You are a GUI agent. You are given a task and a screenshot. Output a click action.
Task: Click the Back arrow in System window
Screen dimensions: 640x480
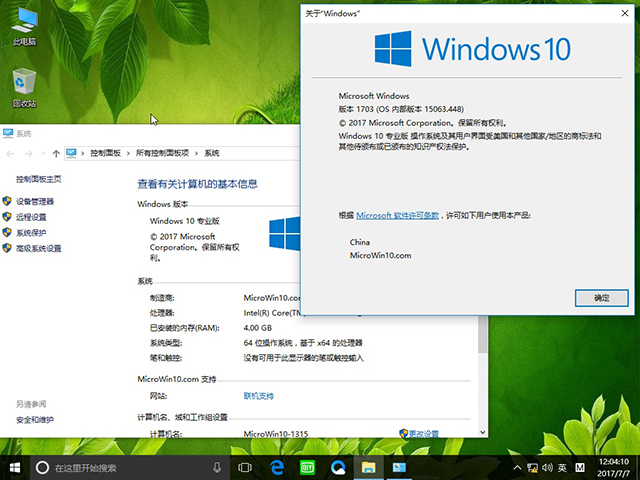click(x=10, y=153)
